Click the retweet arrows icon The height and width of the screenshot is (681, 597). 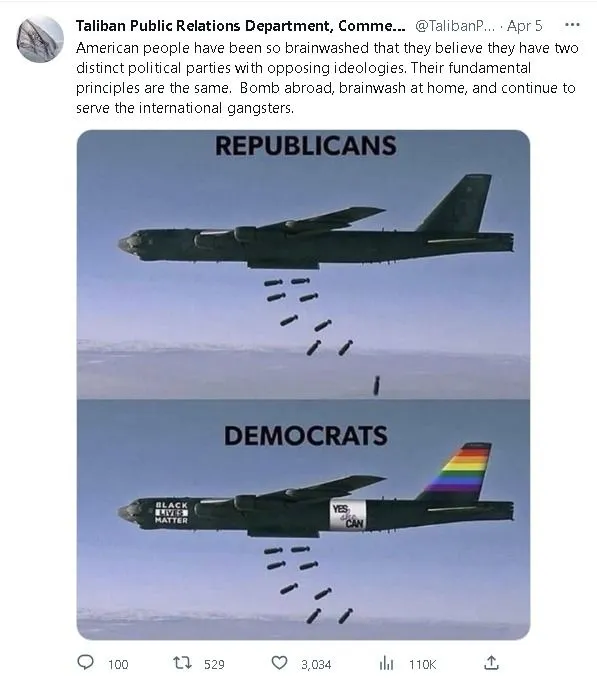[x=182, y=663]
